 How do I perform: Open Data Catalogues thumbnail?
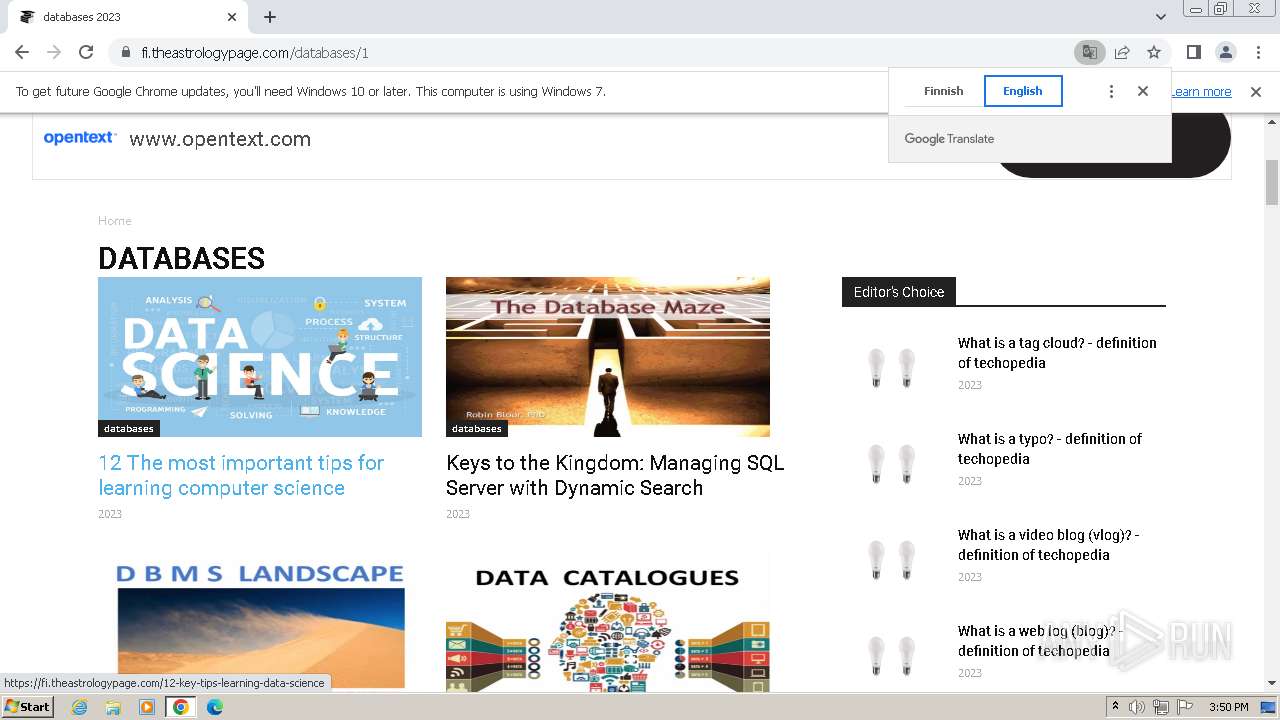[x=608, y=623]
